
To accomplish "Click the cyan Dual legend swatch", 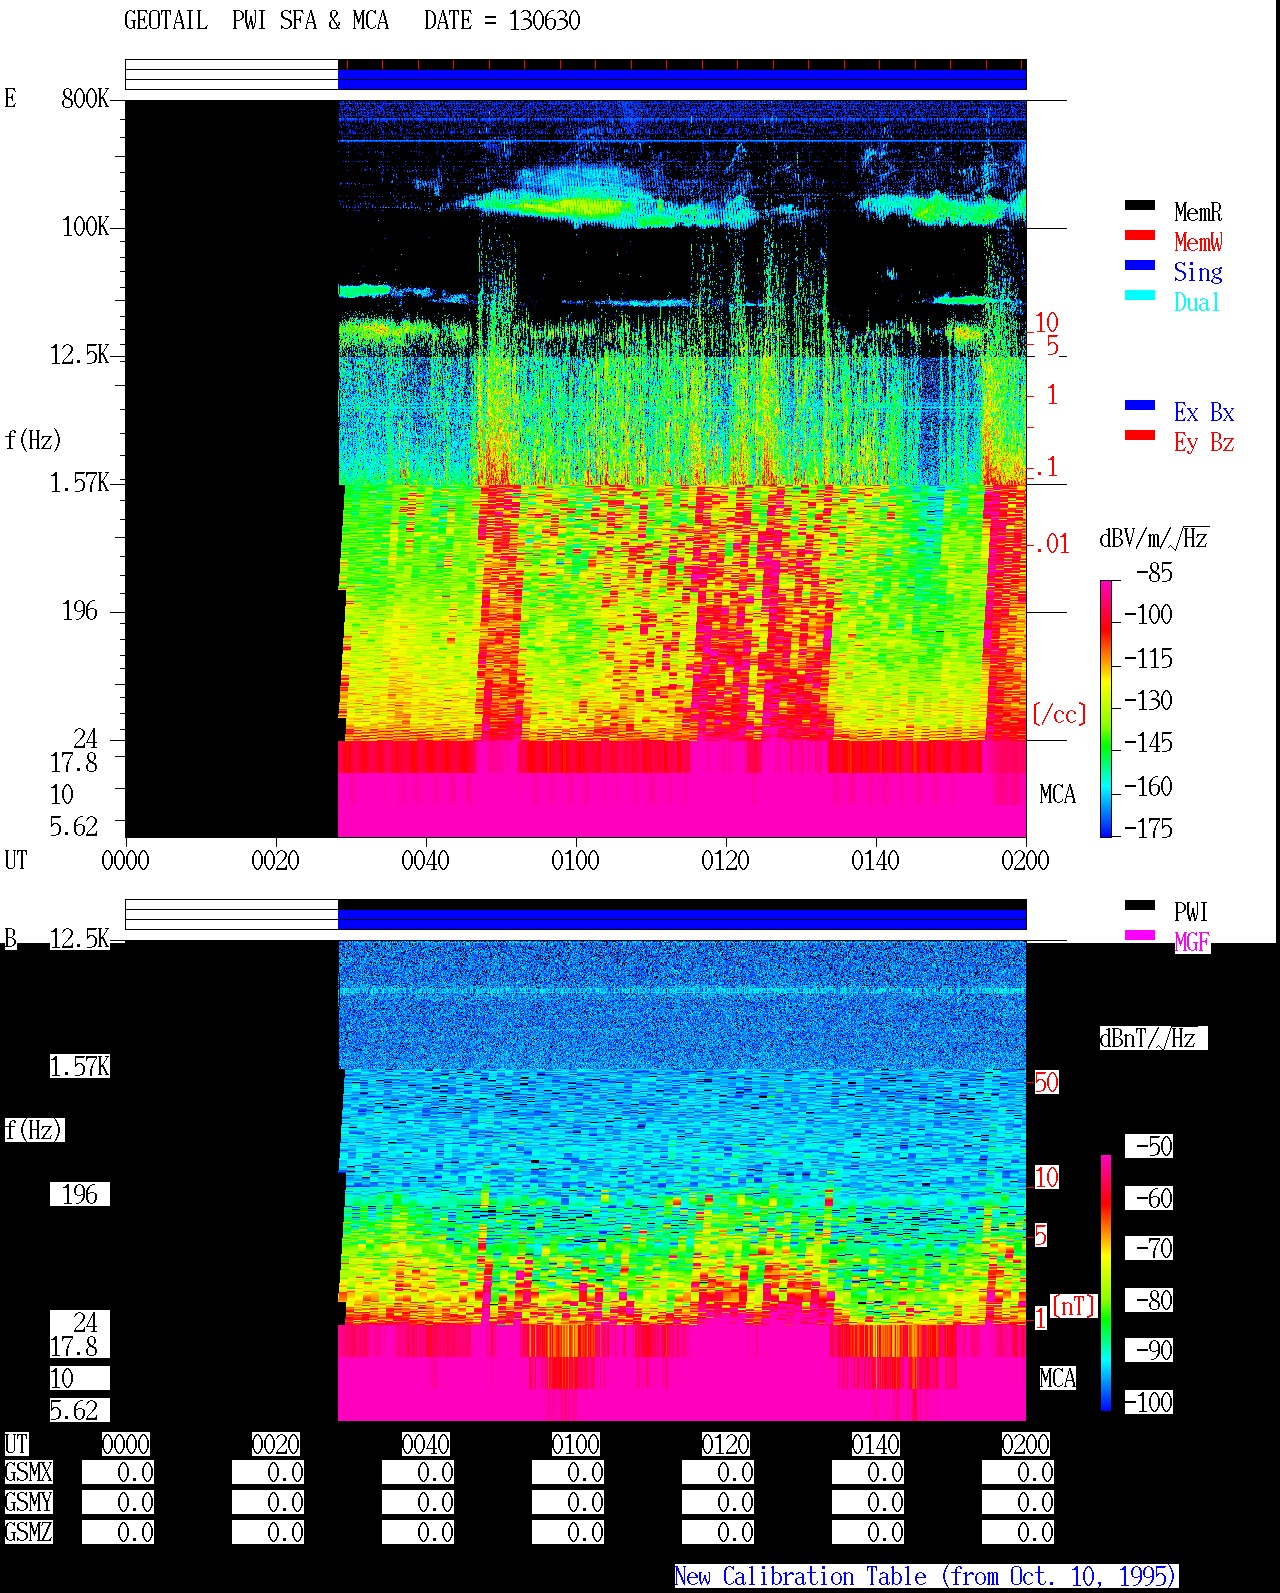I will click(1140, 296).
